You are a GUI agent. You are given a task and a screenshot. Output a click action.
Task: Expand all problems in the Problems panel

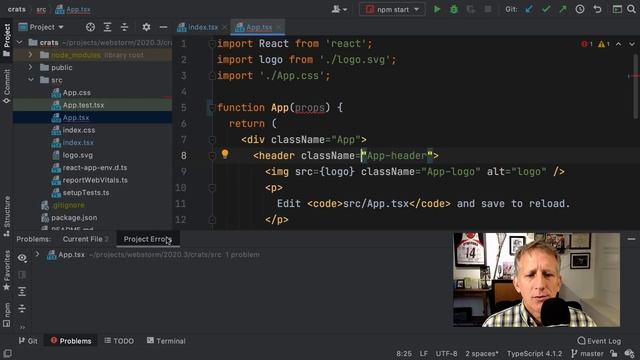pos(22,291)
